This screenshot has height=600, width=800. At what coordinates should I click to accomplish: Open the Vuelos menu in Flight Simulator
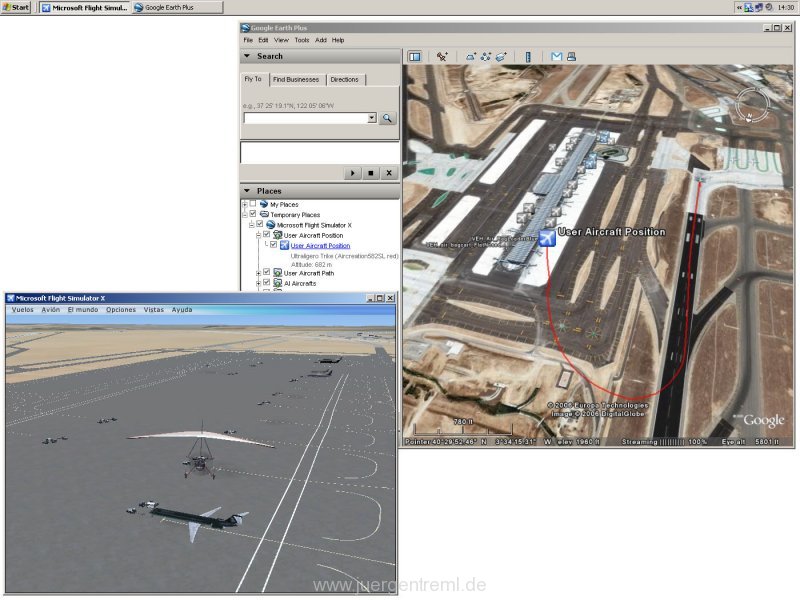tap(22, 310)
